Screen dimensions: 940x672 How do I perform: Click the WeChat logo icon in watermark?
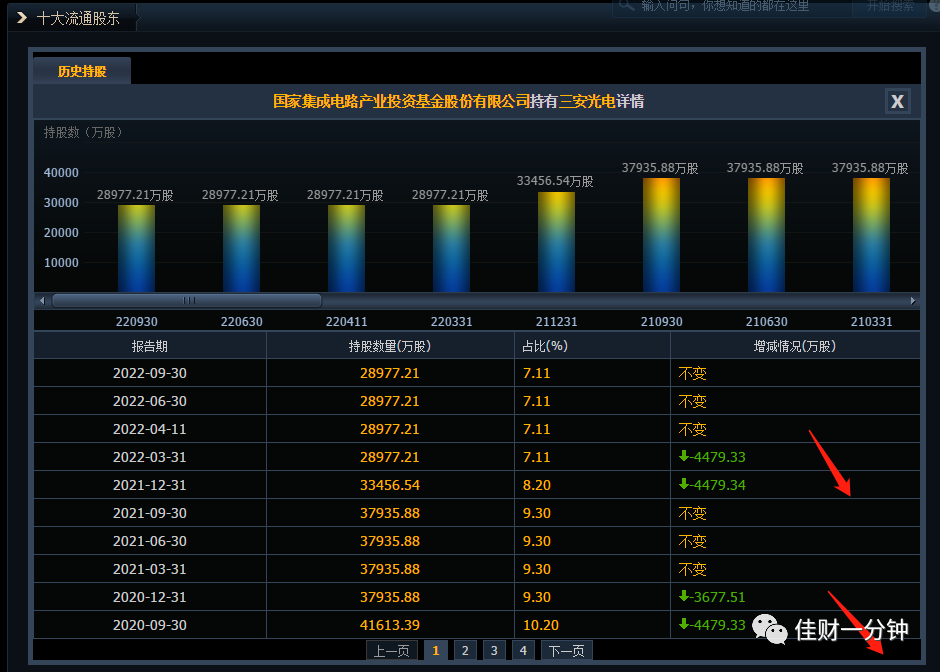[x=769, y=629]
